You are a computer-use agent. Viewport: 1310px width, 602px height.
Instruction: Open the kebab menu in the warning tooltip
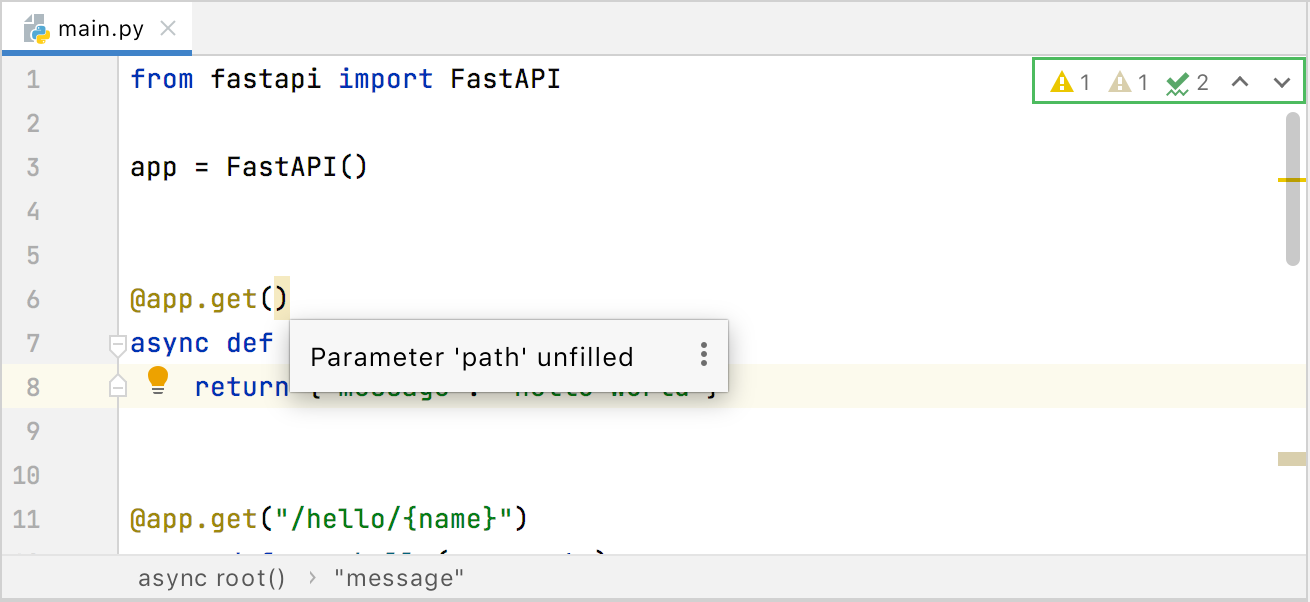703,354
